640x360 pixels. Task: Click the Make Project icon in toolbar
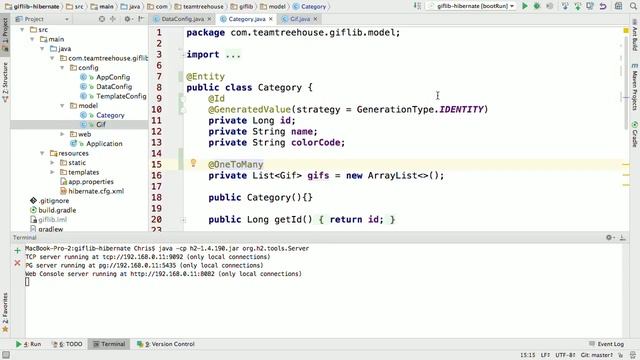pos(417,6)
